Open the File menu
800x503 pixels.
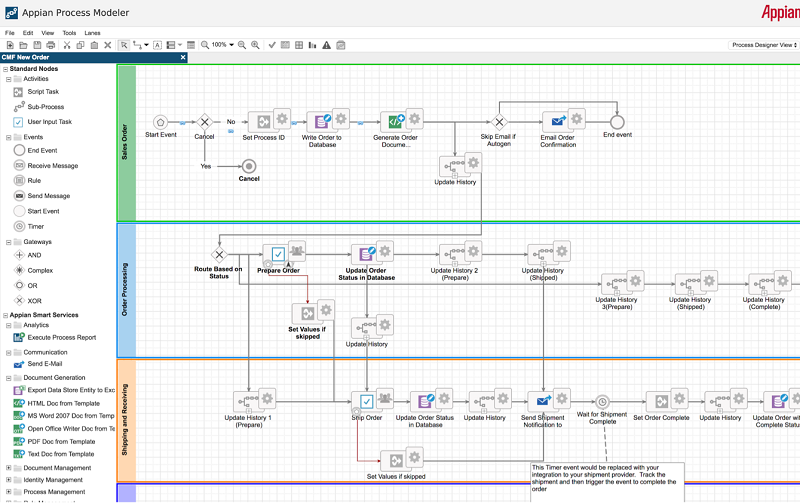pos(10,33)
